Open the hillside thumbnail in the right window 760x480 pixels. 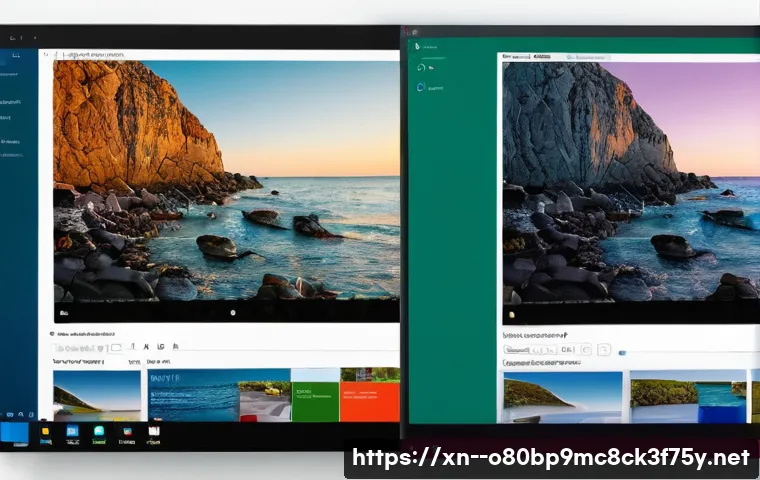tap(563, 397)
